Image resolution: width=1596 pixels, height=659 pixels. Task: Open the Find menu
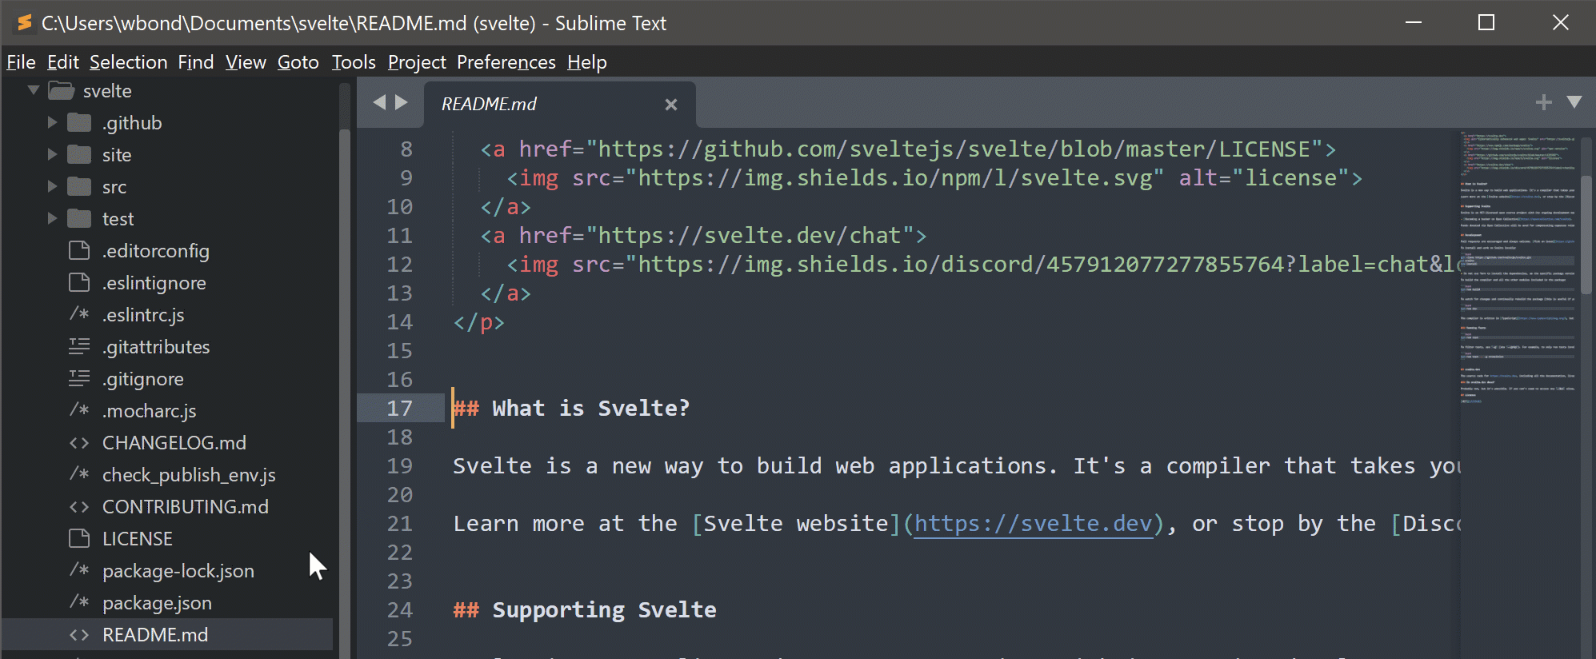(x=196, y=62)
